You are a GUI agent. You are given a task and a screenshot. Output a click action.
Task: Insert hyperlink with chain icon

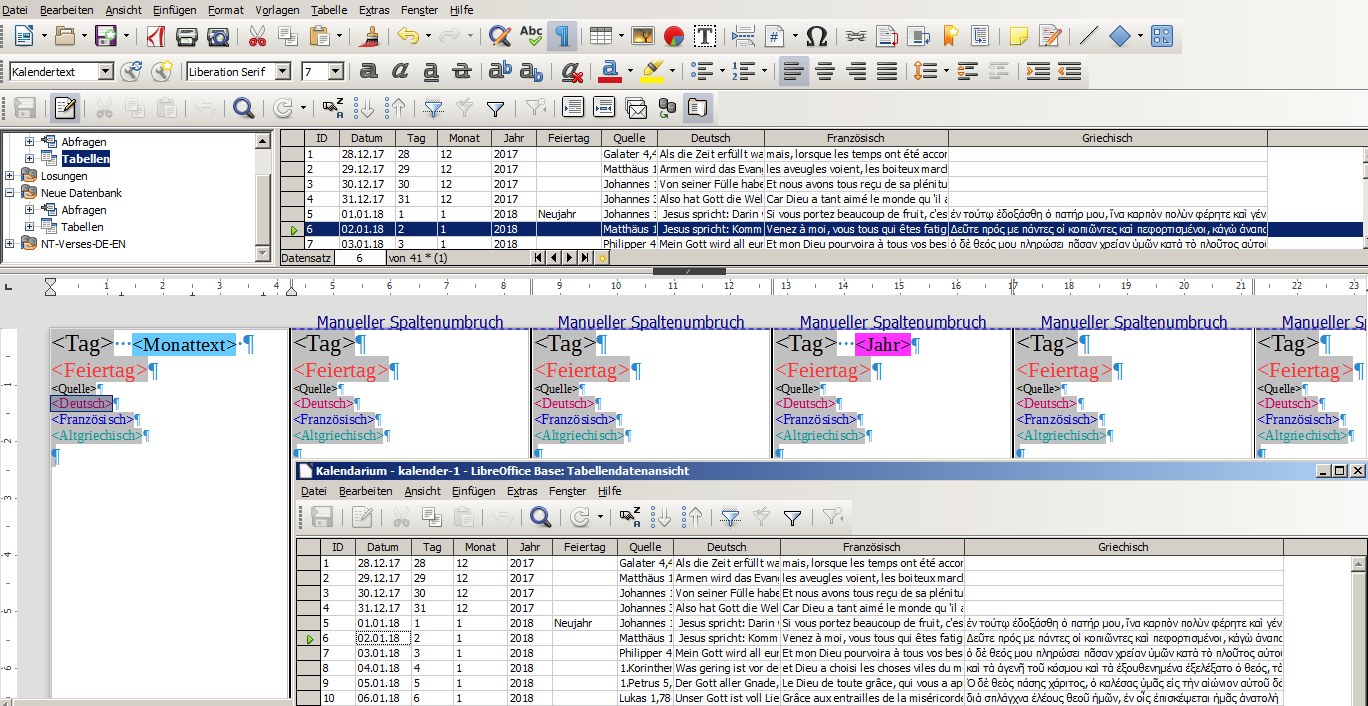855,37
